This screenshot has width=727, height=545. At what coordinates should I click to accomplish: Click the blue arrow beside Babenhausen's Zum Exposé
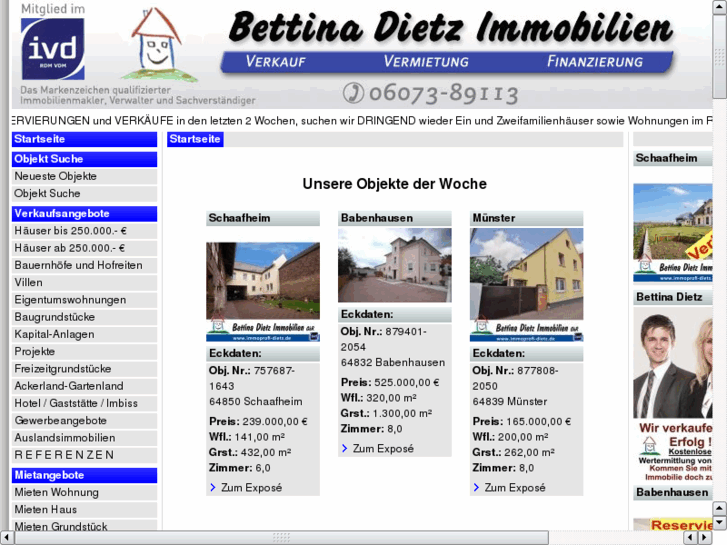point(344,449)
